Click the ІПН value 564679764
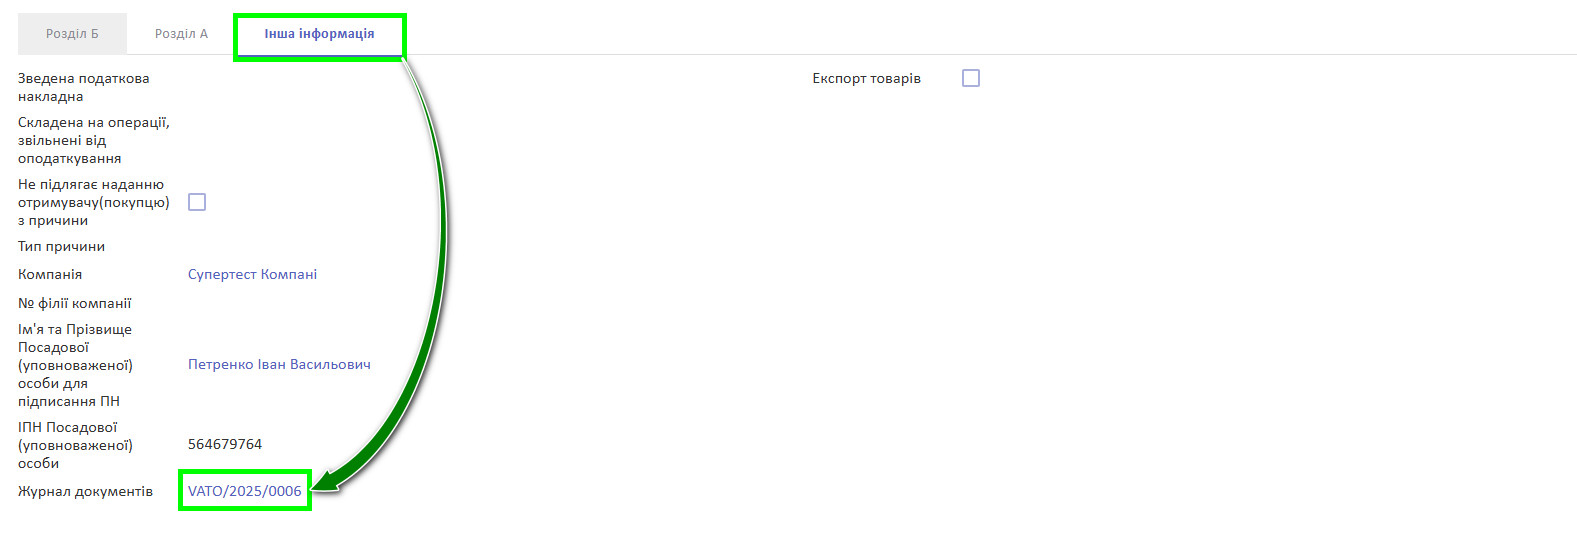Image resolution: width=1577 pixels, height=538 pixels. (x=225, y=444)
